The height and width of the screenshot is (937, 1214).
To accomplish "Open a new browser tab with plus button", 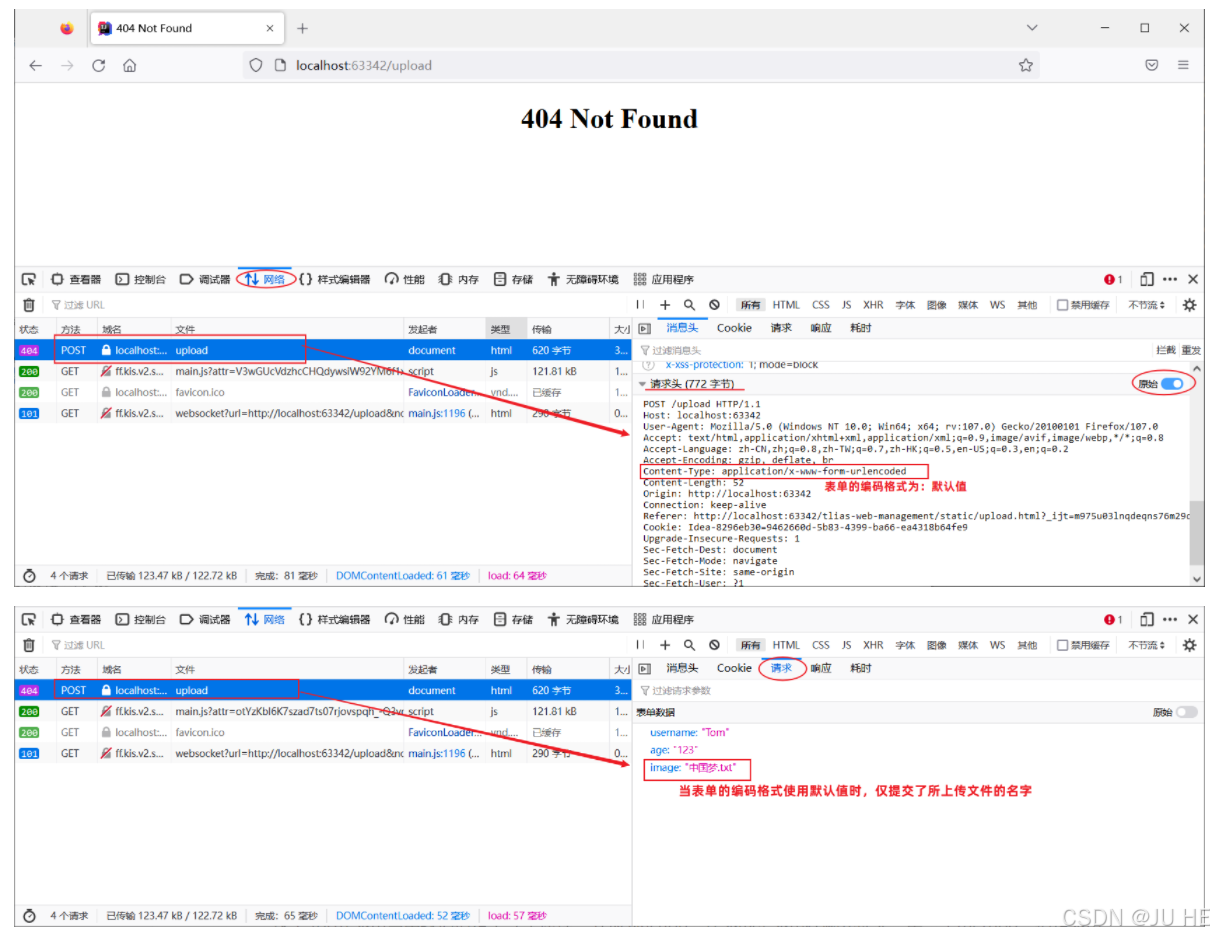I will pyautogui.click(x=302, y=28).
